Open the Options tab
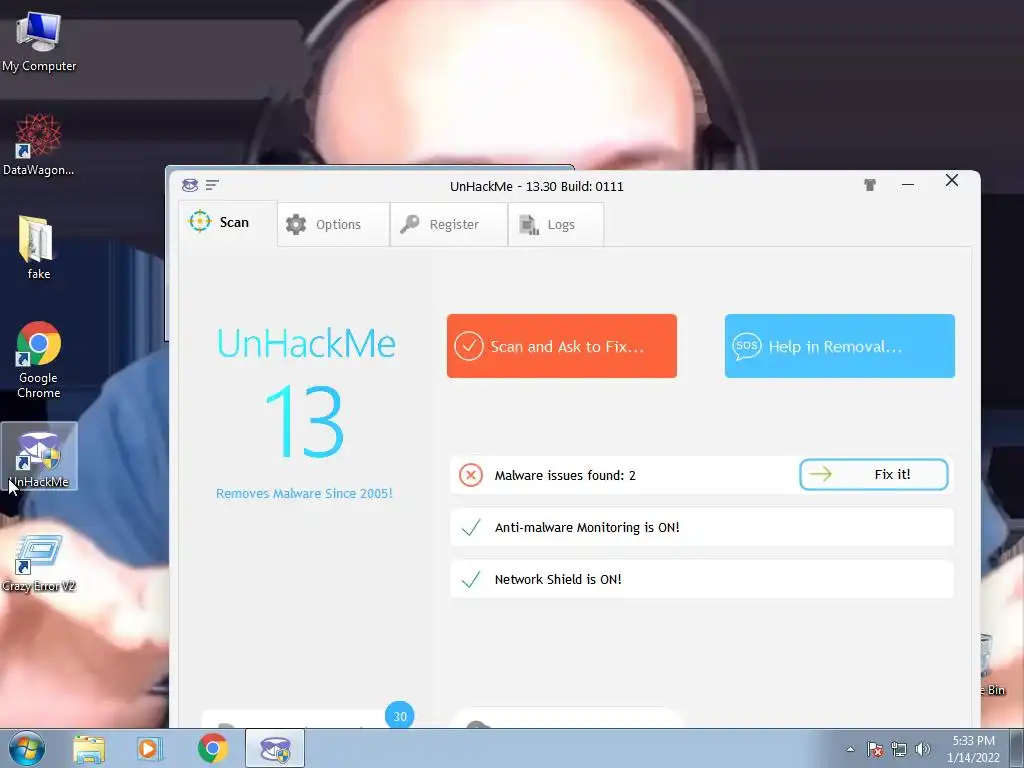This screenshot has height=768, width=1024. (333, 225)
